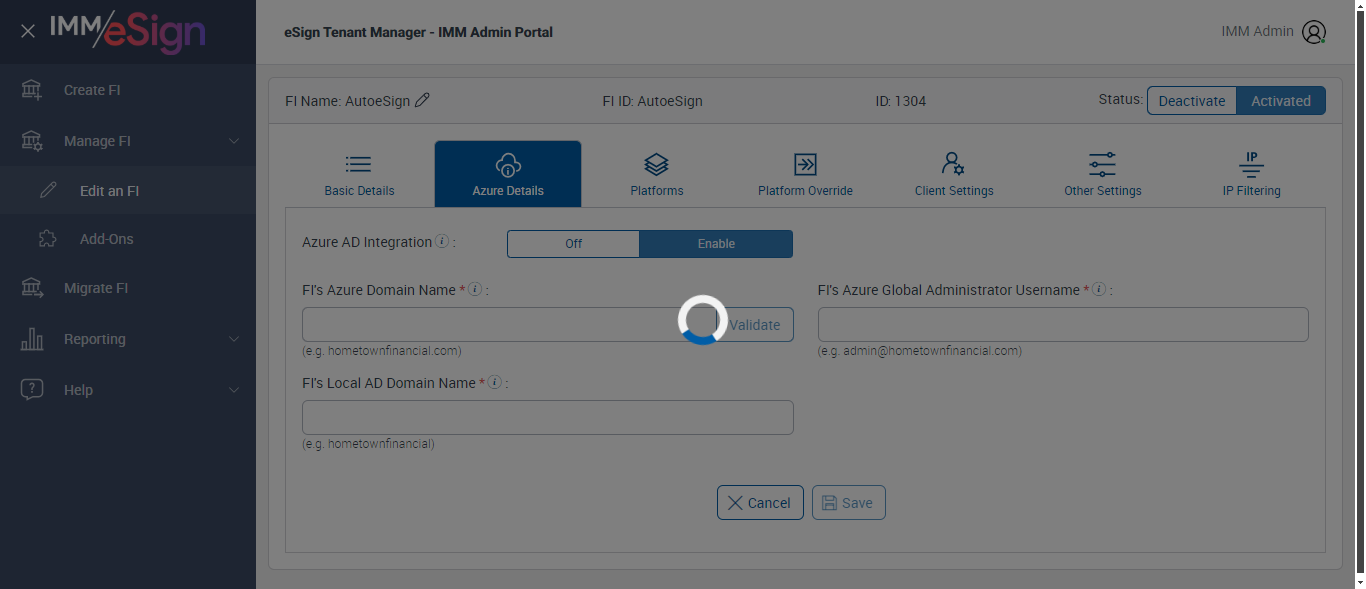Click the ID: 1304 text
The width and height of the screenshot is (1366, 589).
coord(901,101)
